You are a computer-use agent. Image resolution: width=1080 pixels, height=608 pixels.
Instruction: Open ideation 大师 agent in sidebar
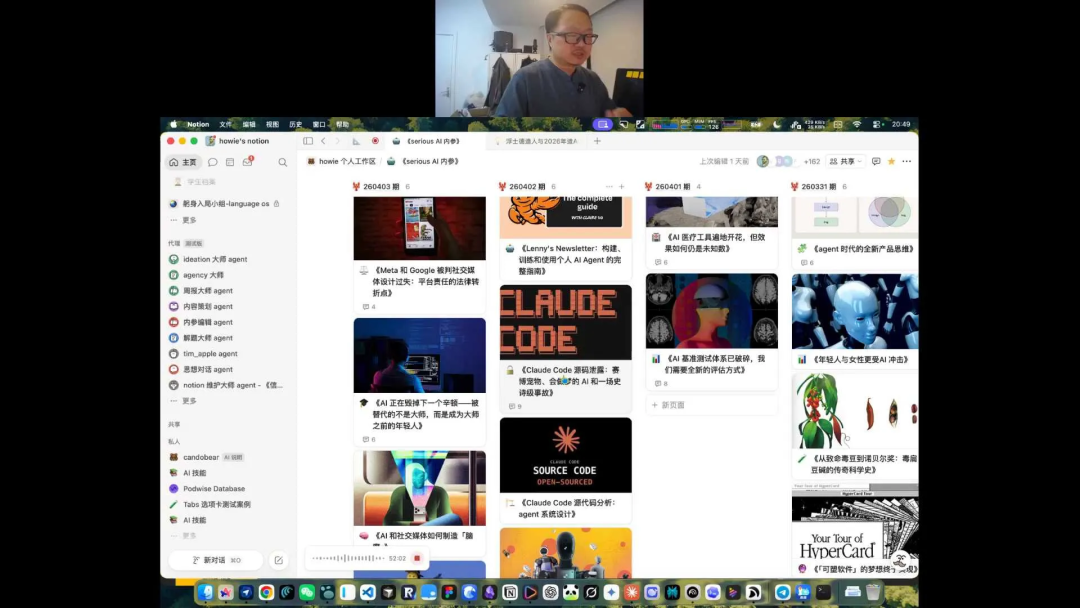214,260
